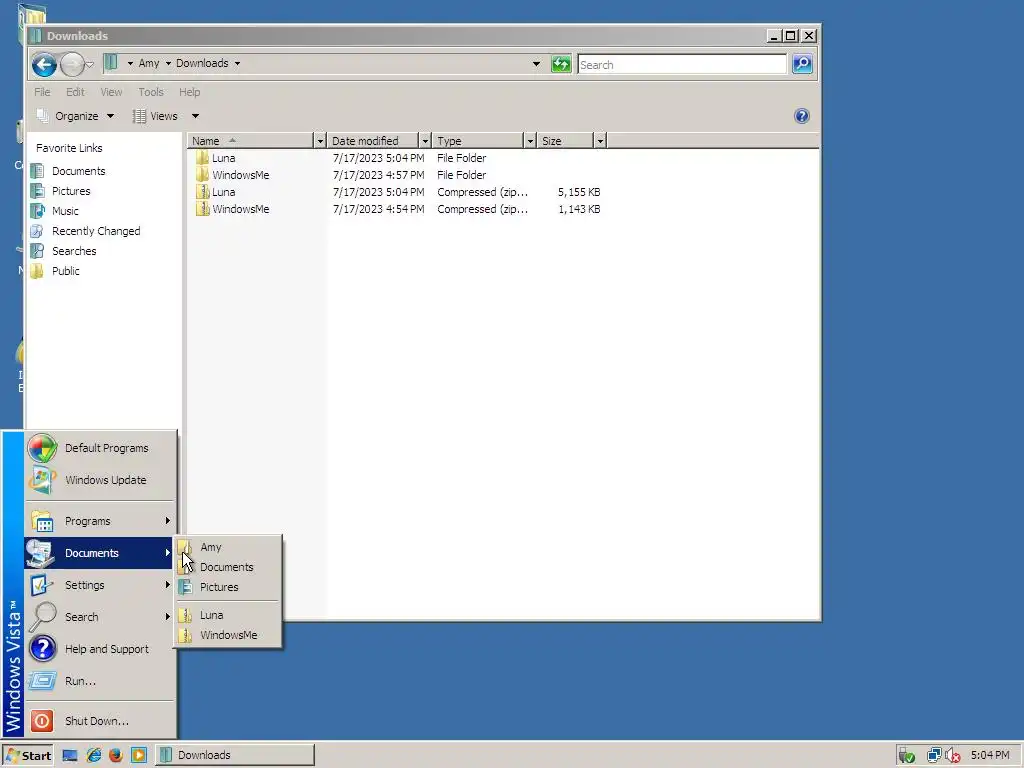1024x768 pixels.
Task: Expand Programs in the Start menu
Action: point(101,521)
